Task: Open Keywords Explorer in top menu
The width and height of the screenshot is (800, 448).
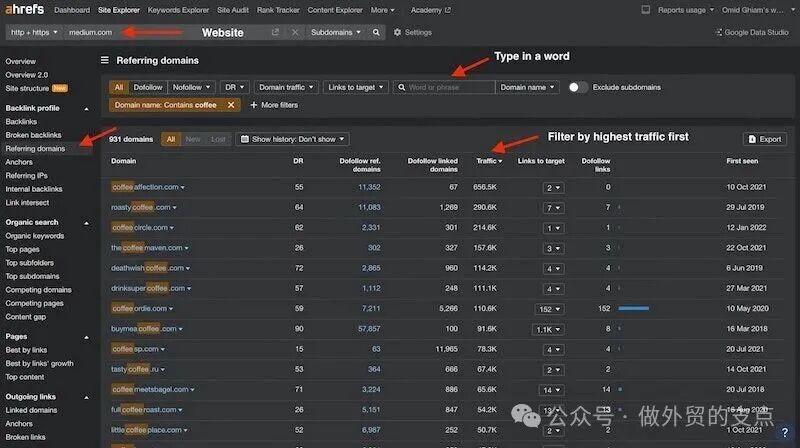Action: click(178, 10)
